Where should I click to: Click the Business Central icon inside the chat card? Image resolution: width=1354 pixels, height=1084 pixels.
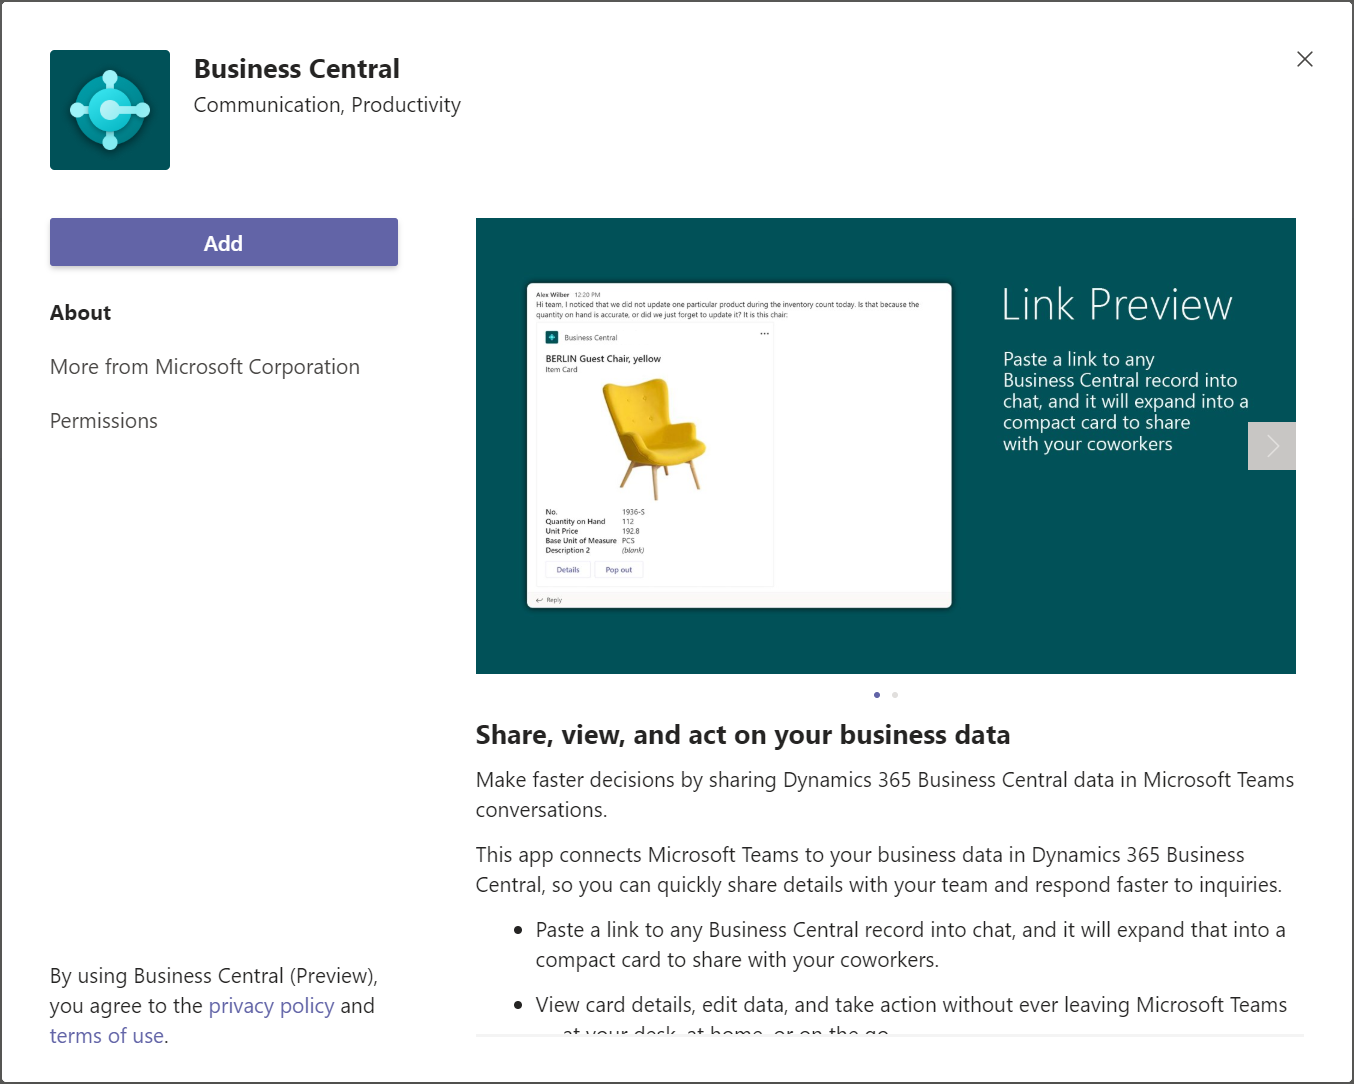[x=551, y=337]
